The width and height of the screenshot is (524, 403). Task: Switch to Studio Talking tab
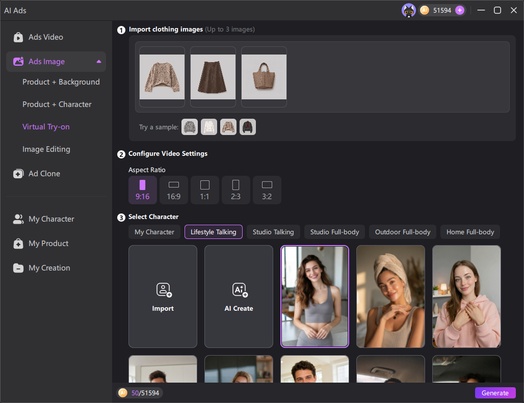[273, 232]
